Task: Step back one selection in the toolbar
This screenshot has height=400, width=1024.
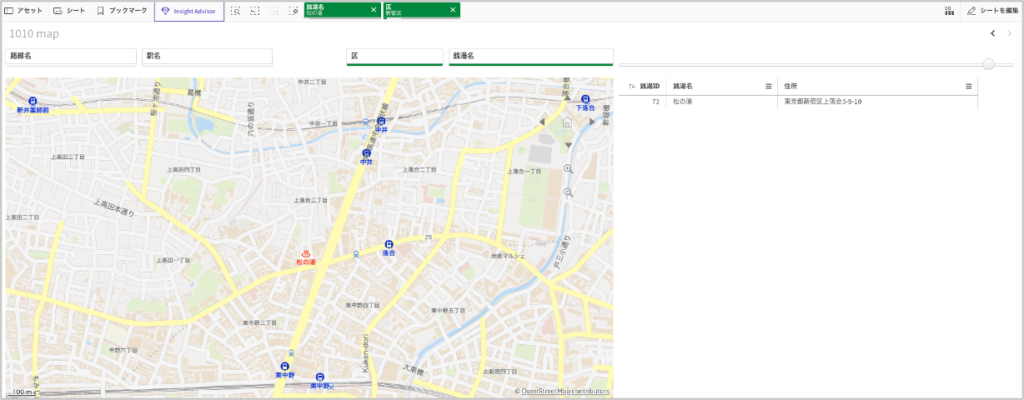Action: (255, 10)
